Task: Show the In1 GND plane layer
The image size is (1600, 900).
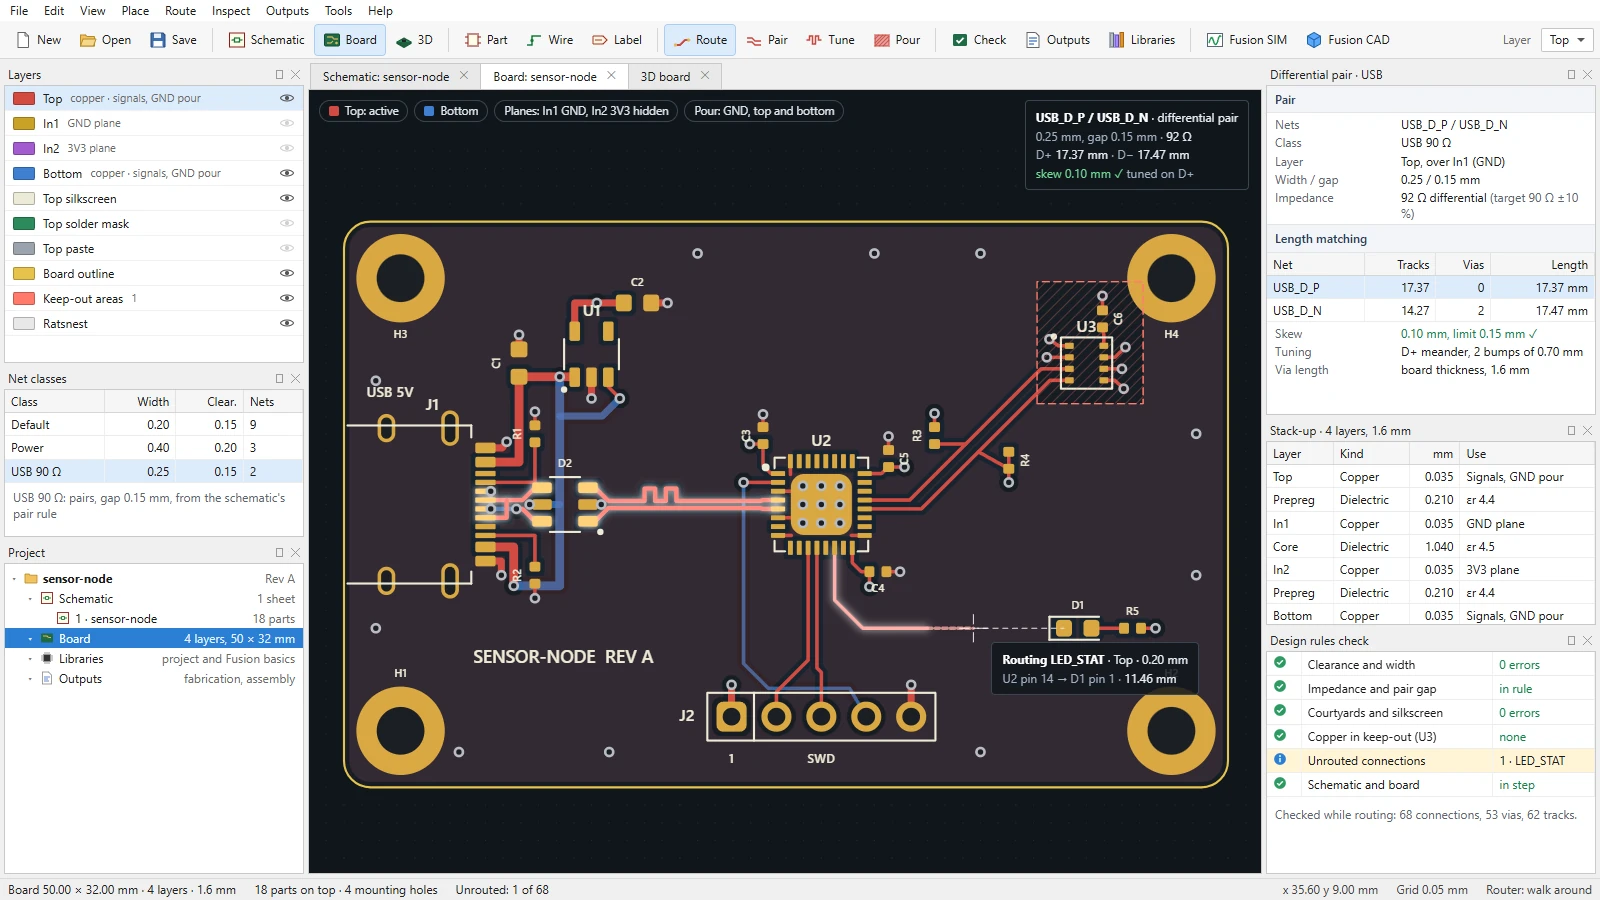Action: [x=287, y=123]
